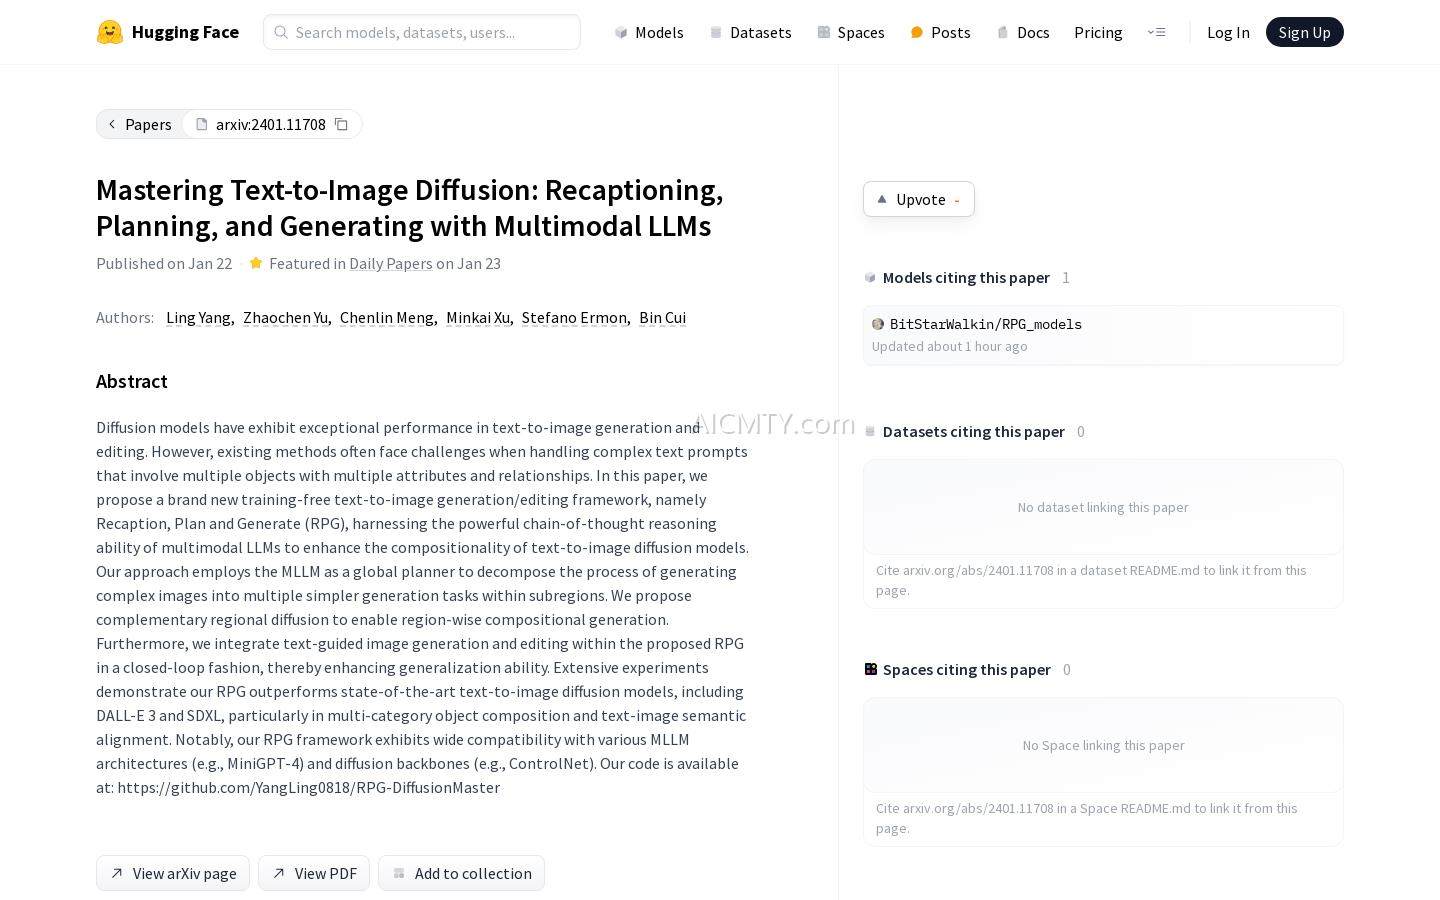
Task: Click the Posts icon in navbar
Action: [917, 32]
